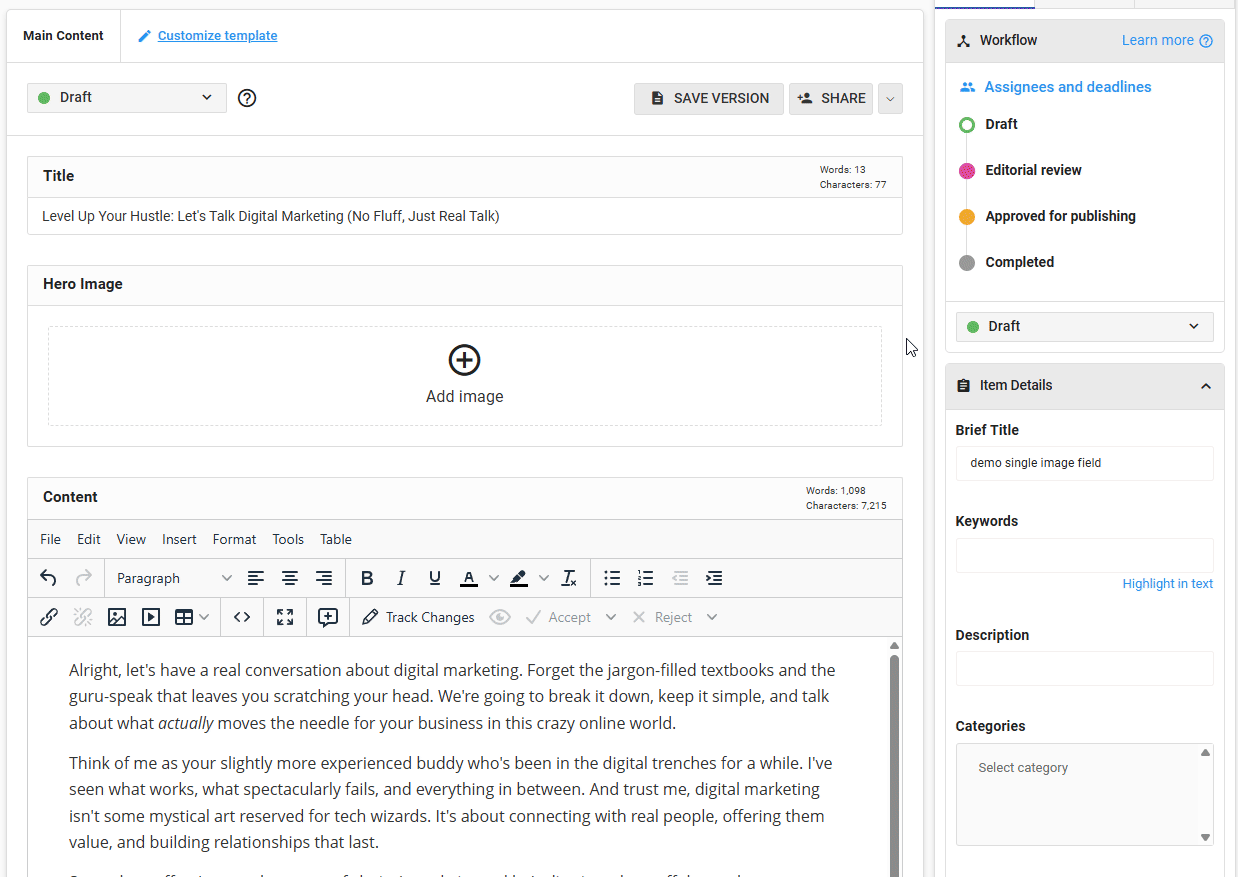Image resolution: width=1238 pixels, height=877 pixels.
Task: Expand the Reject dropdown arrow
Action: pos(712,617)
